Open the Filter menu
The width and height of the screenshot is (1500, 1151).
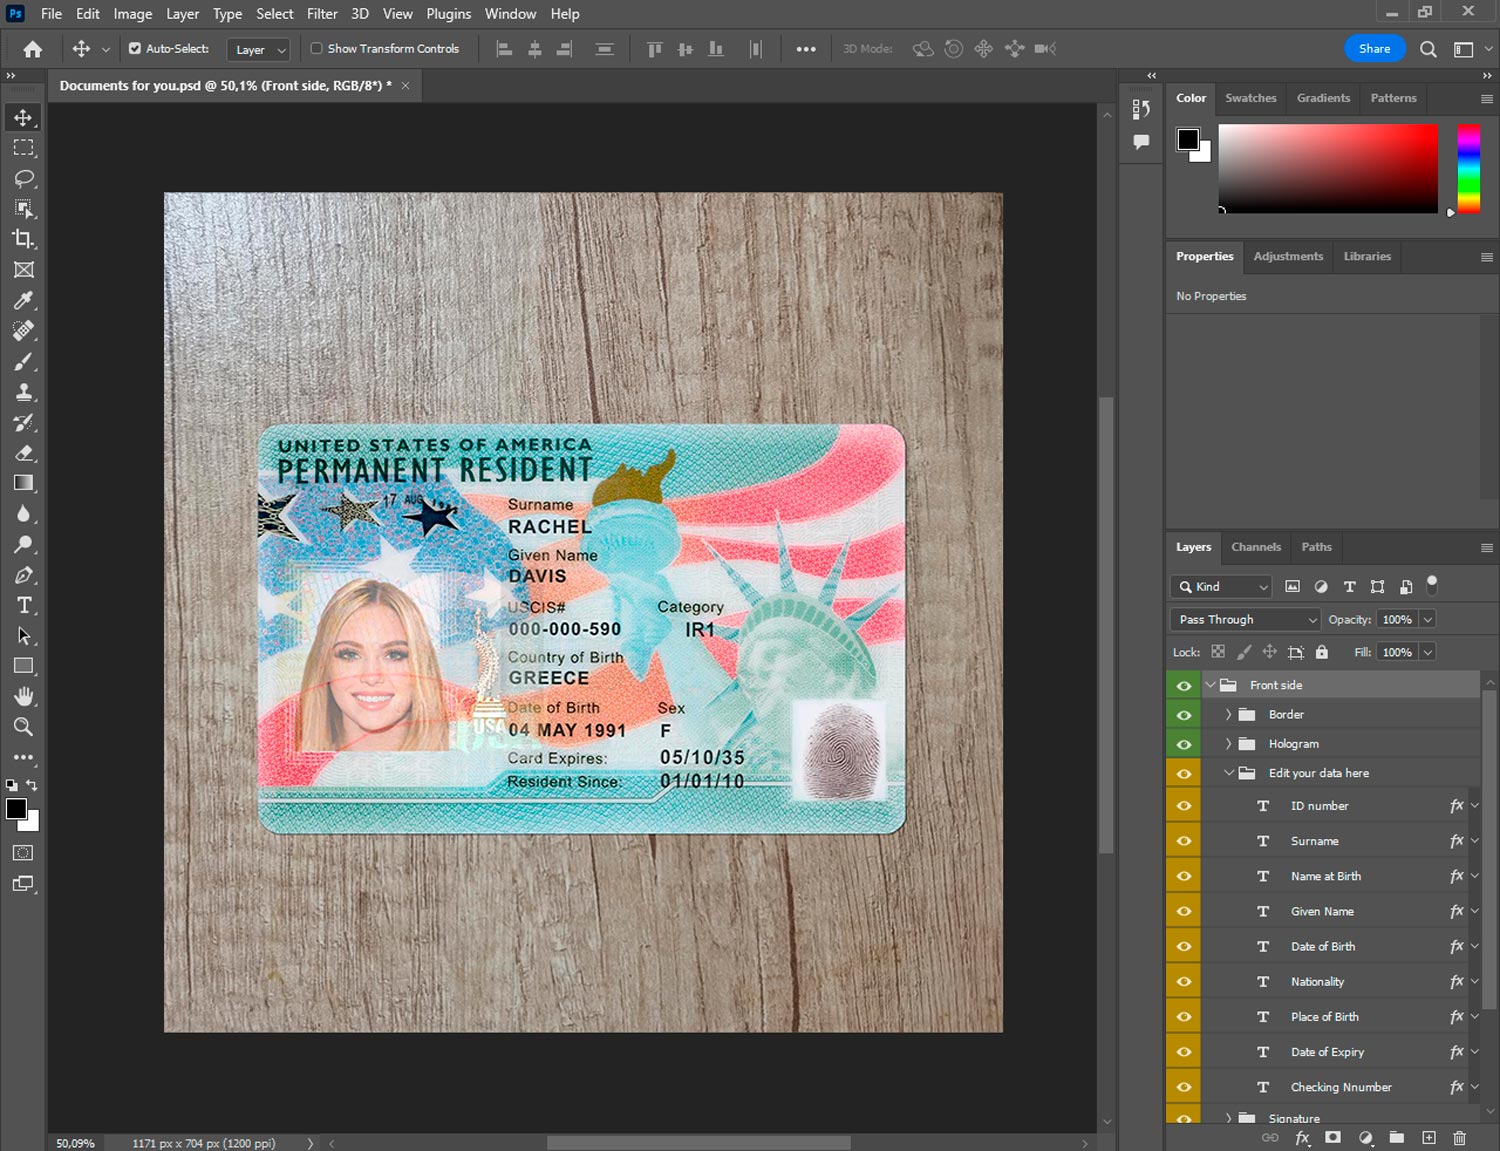321,14
